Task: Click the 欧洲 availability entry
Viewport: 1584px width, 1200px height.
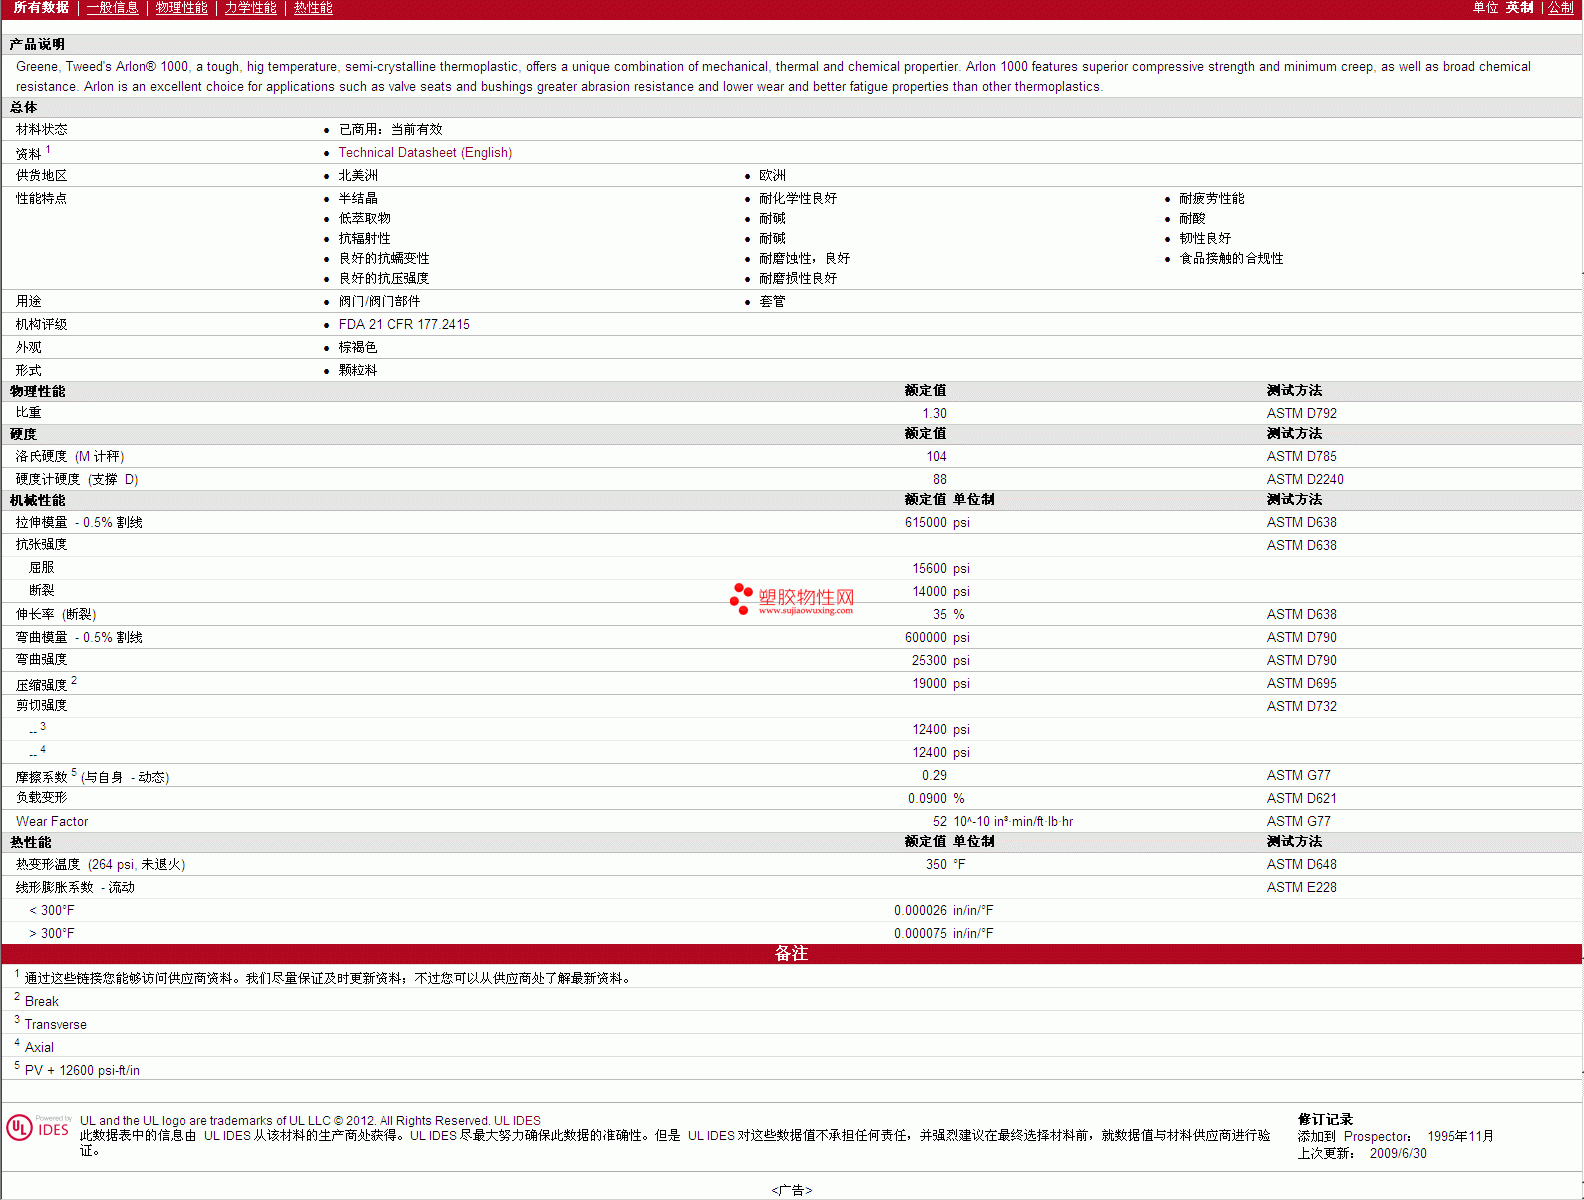Action: pyautogui.click(x=771, y=176)
